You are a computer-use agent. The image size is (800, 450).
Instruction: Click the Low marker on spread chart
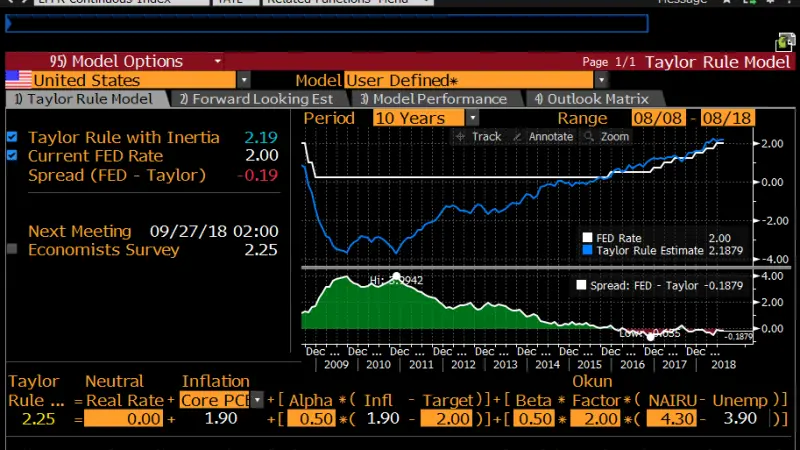tap(650, 337)
